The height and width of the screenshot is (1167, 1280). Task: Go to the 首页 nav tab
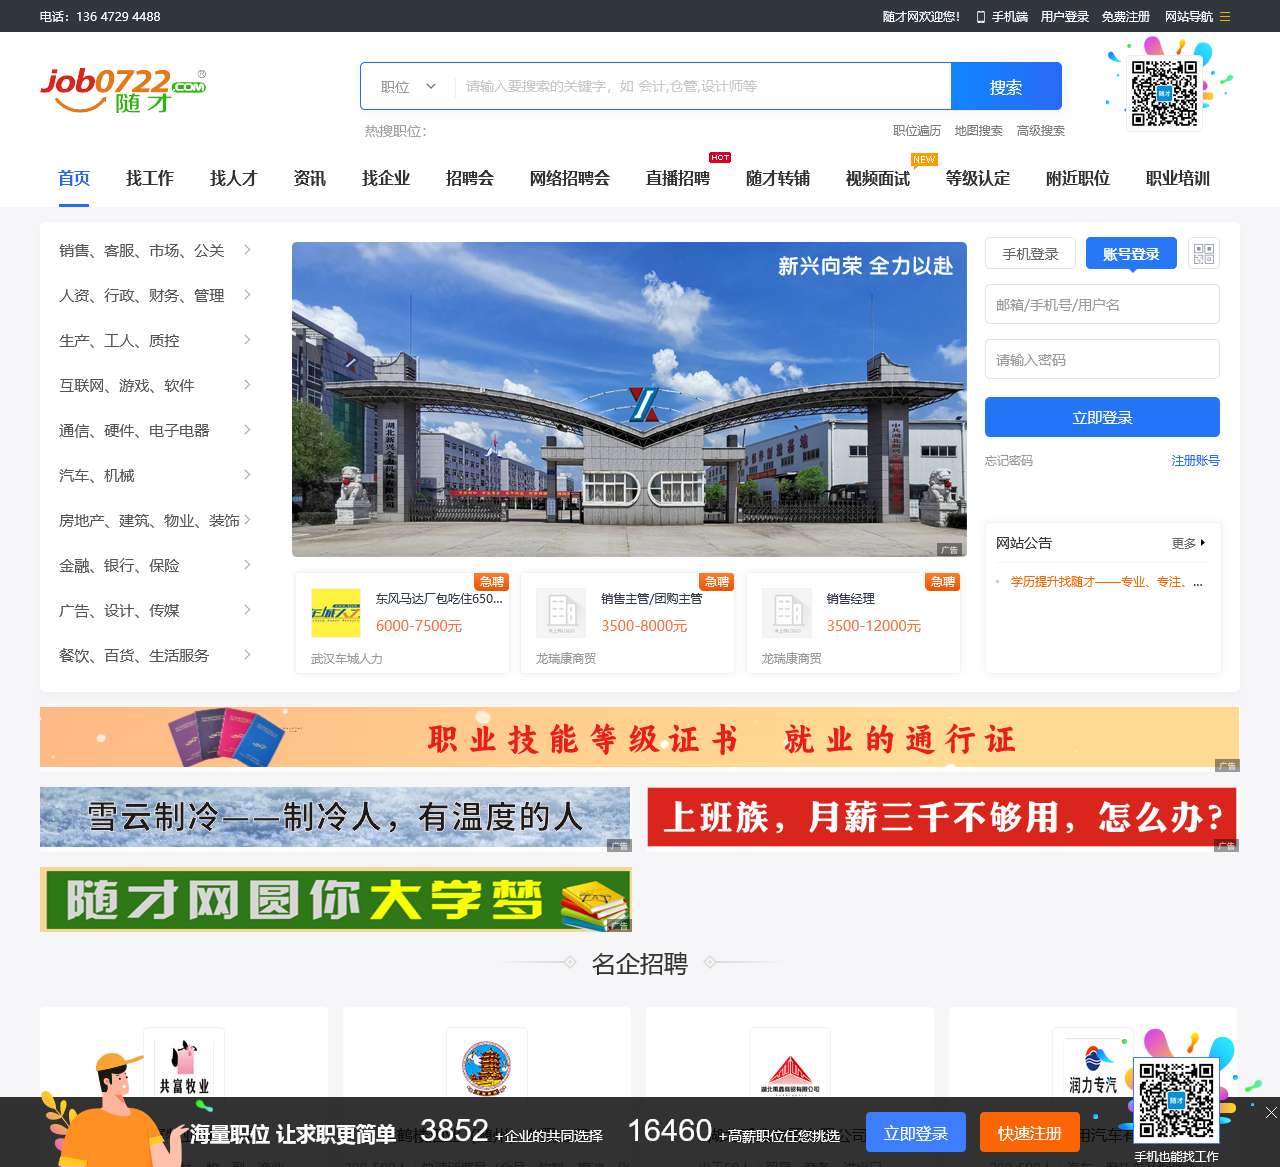[x=74, y=178]
